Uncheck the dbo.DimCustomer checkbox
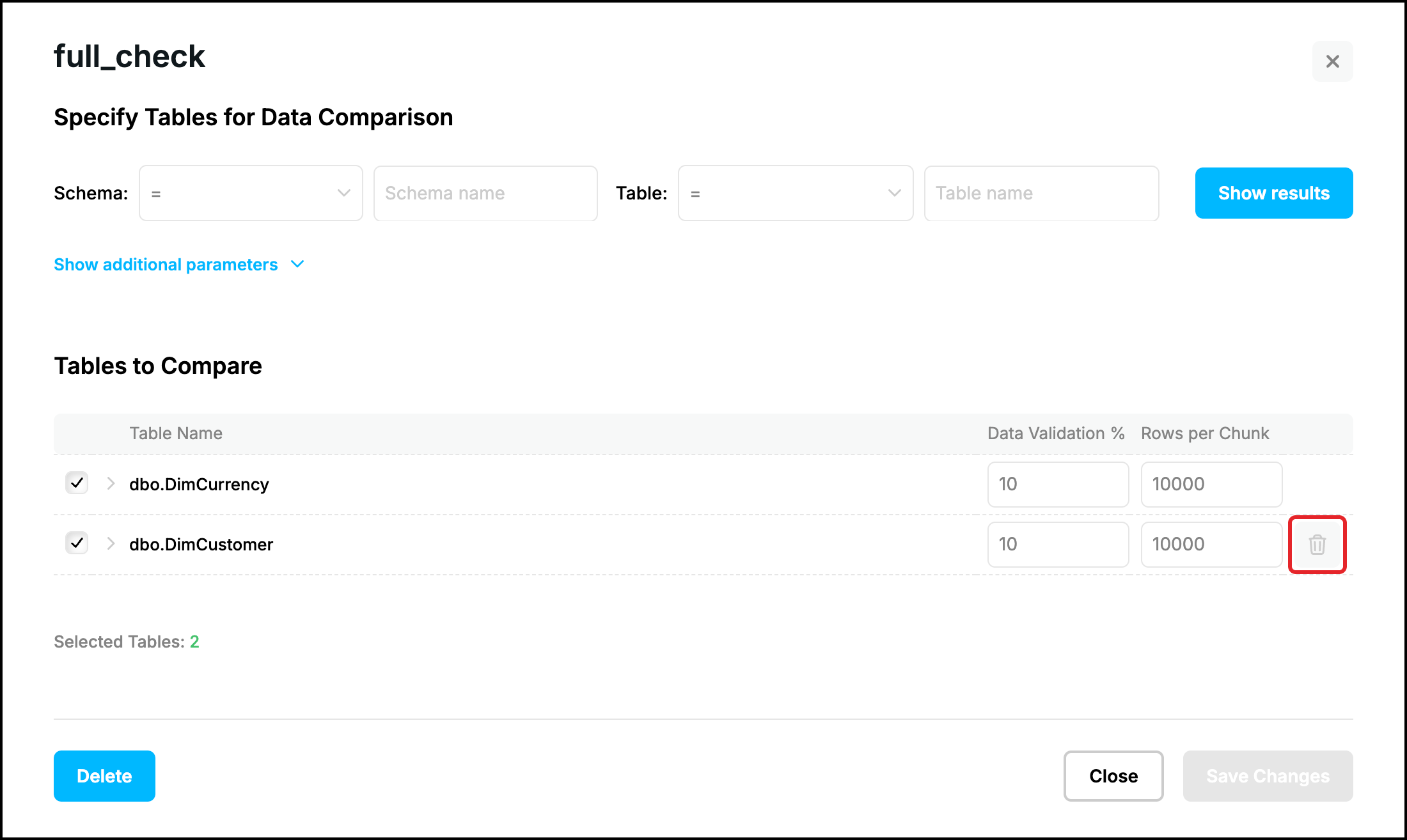 click(77, 543)
